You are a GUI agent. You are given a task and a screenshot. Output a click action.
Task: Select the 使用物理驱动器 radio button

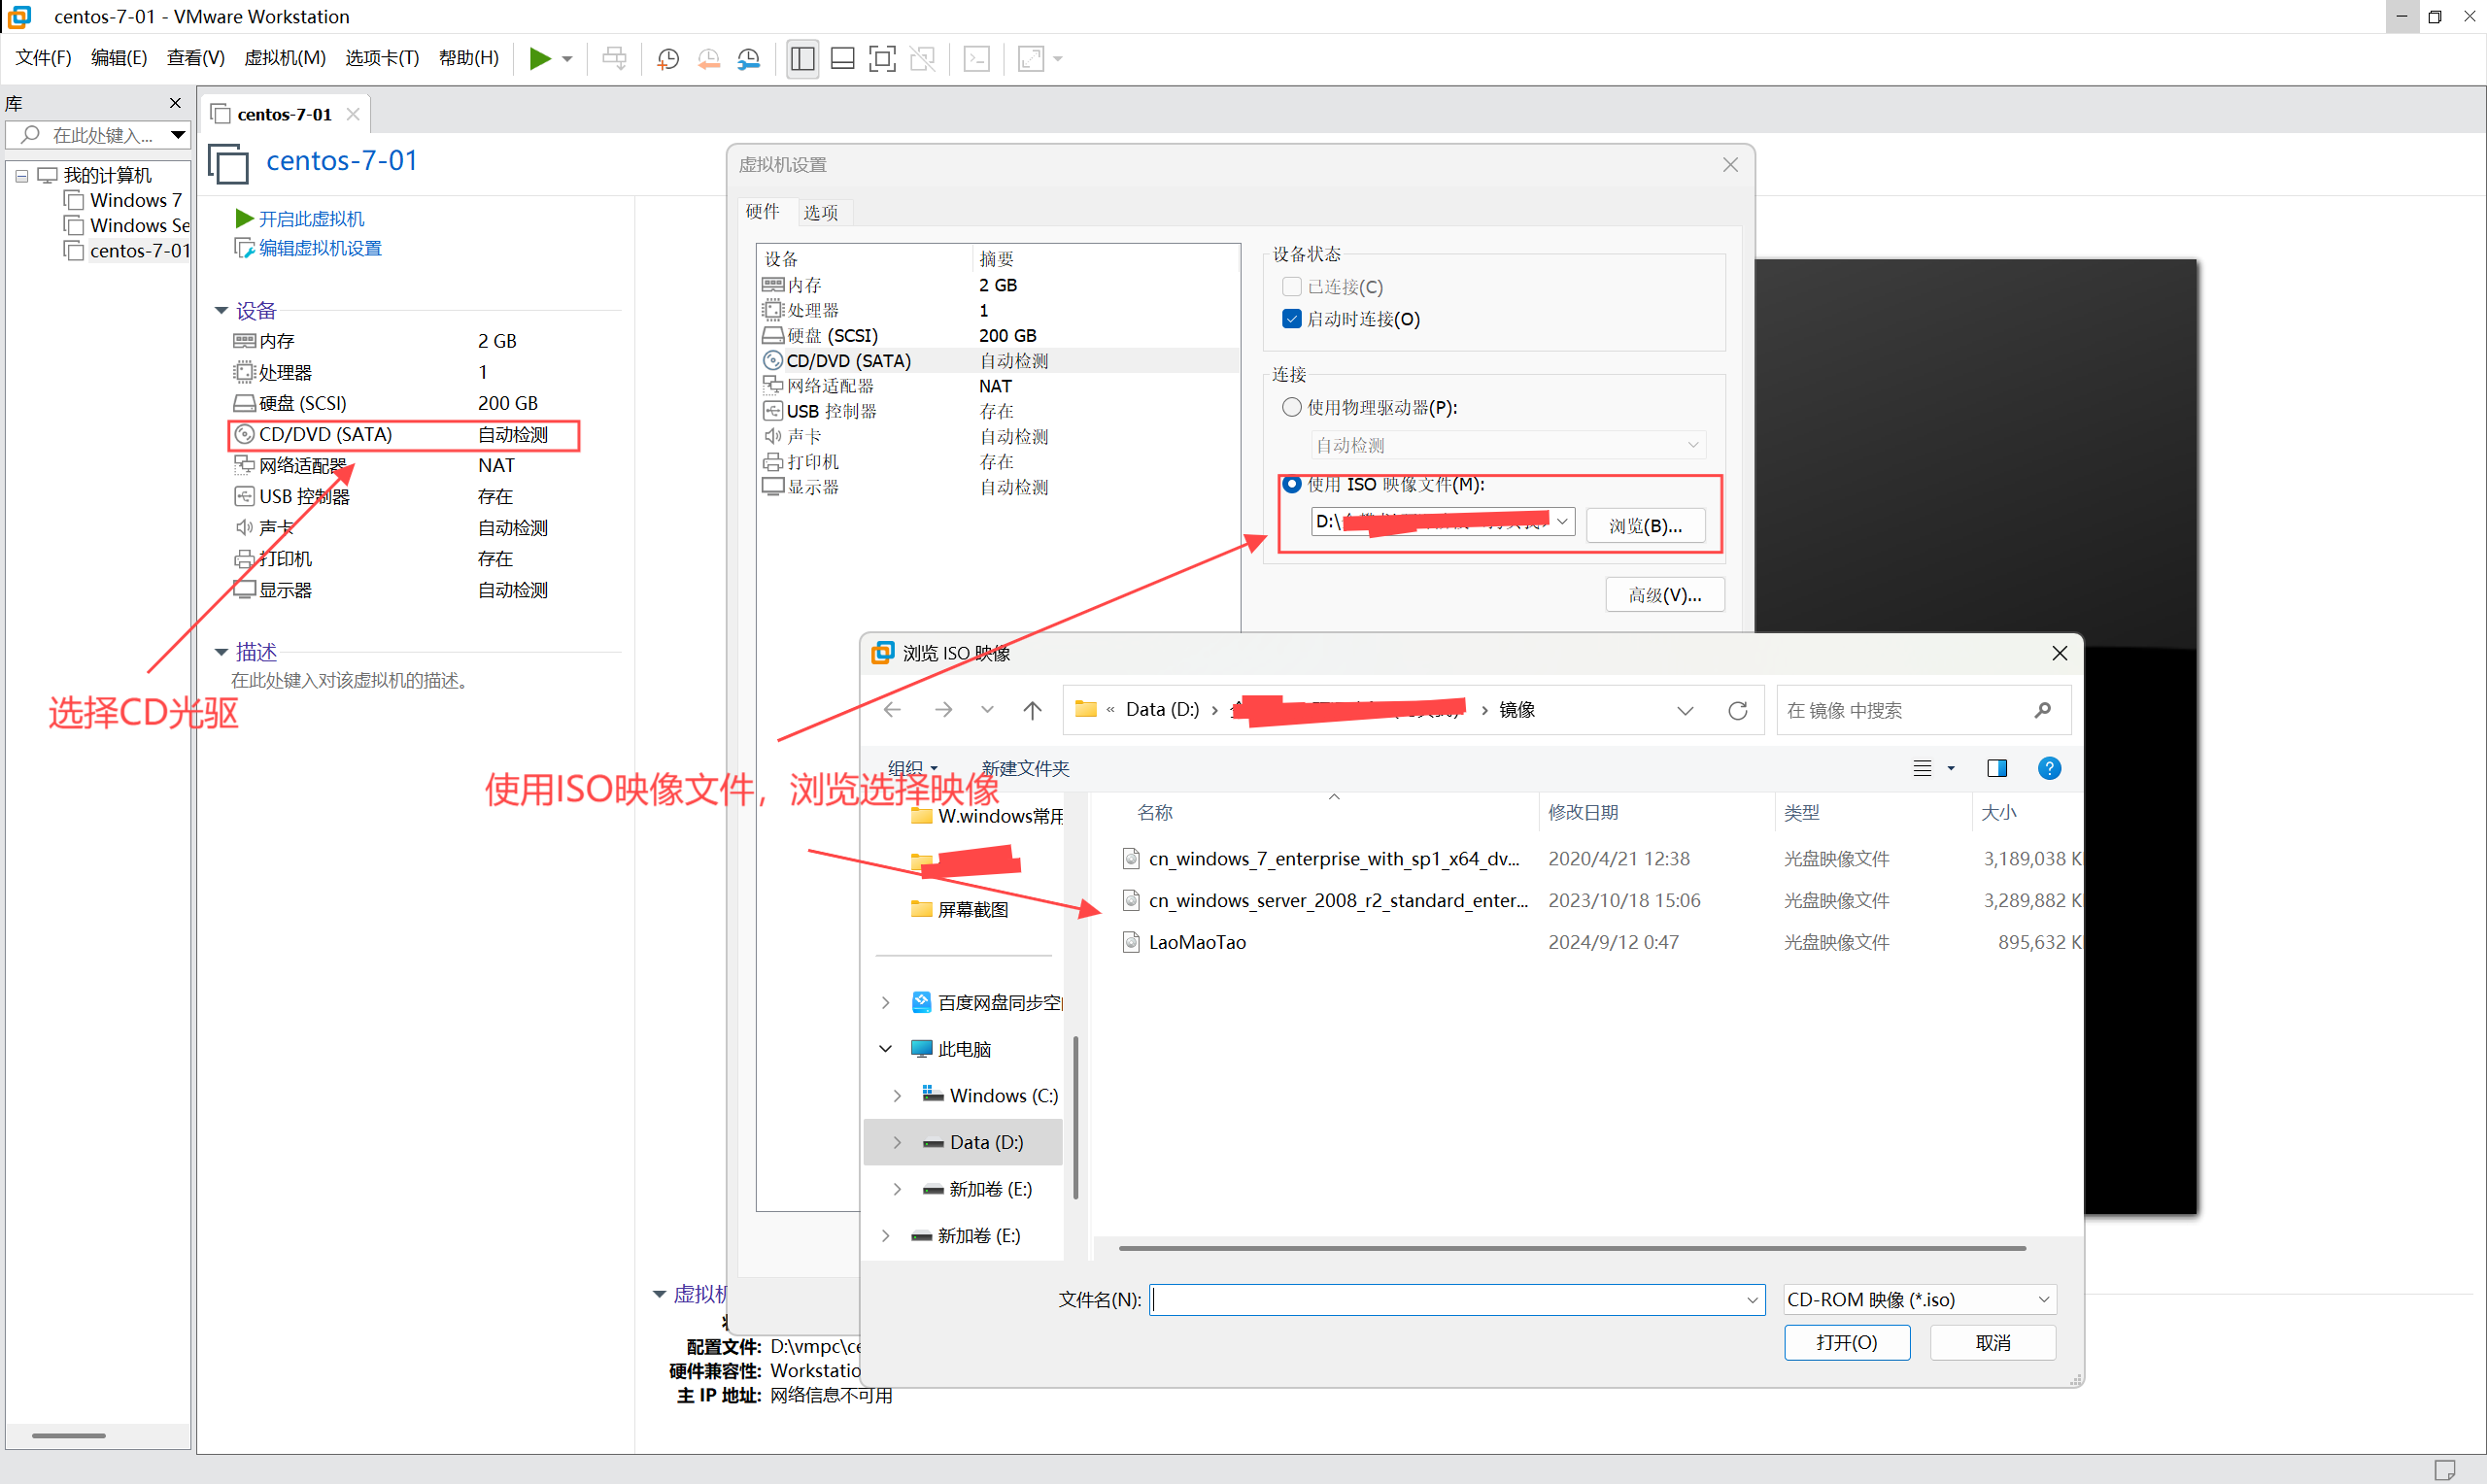coord(1291,407)
